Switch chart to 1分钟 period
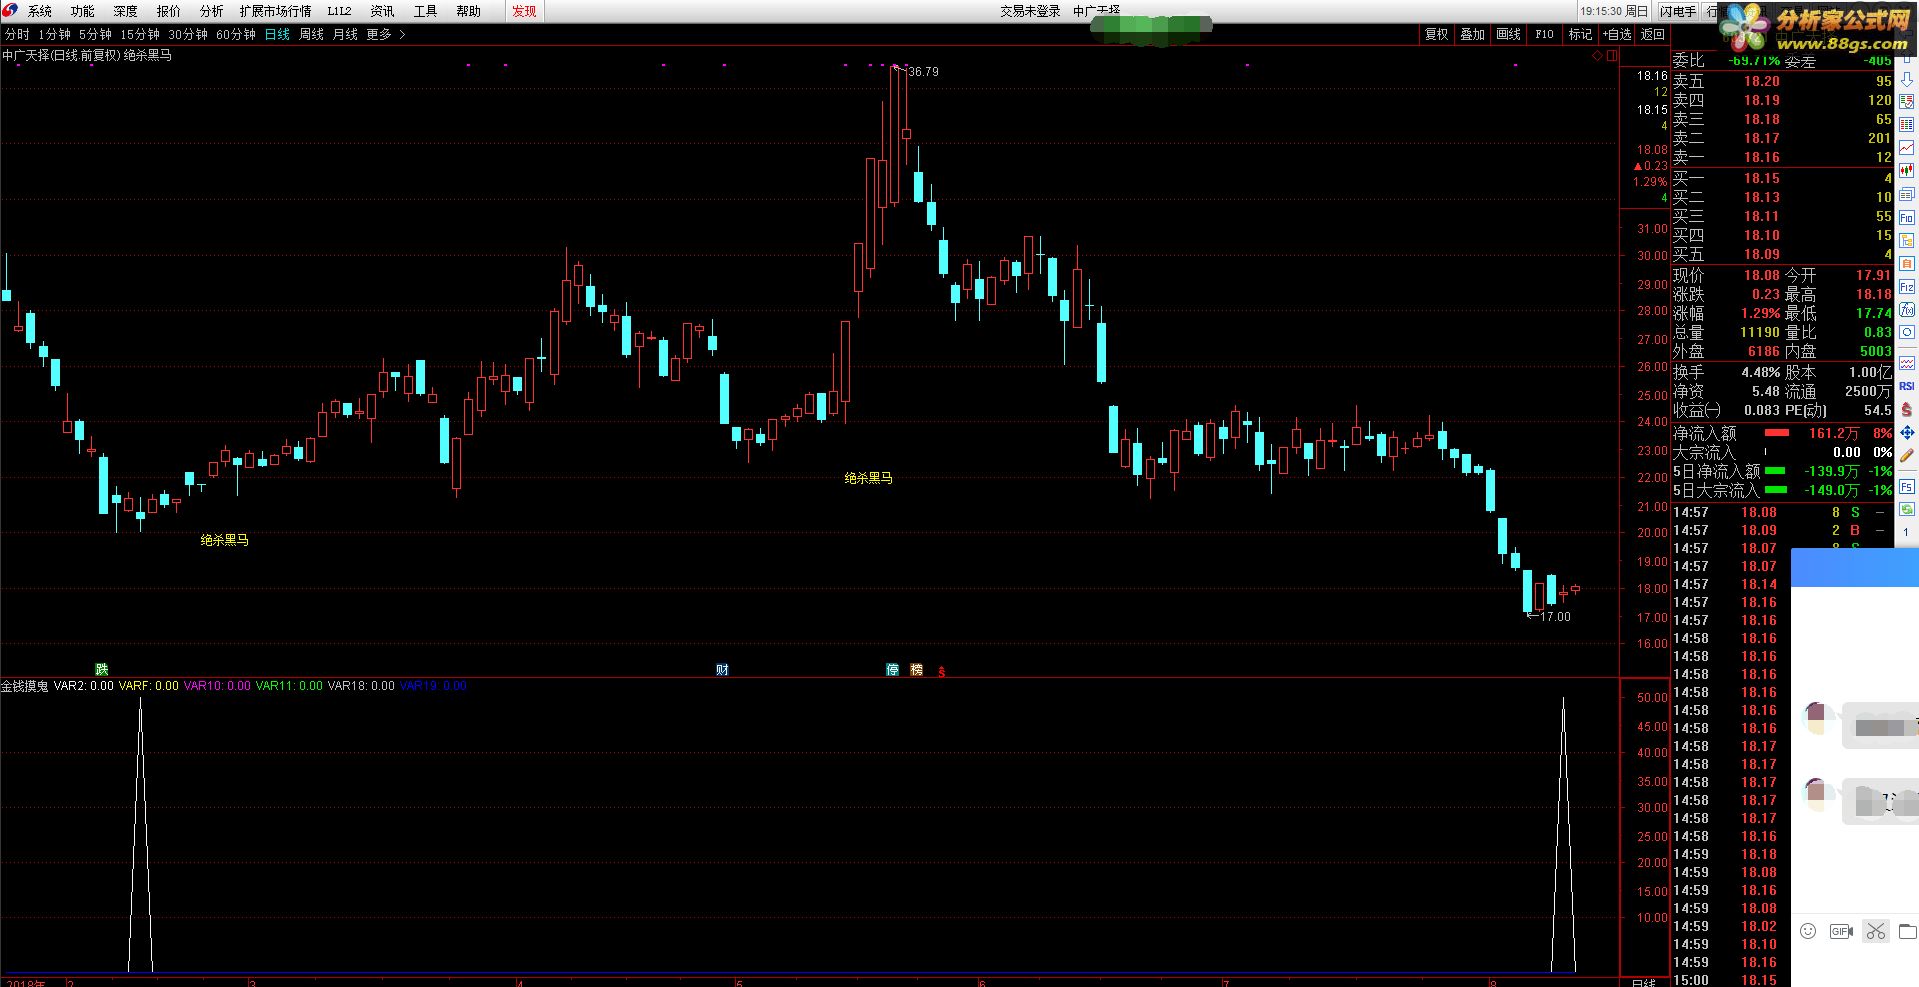 54,34
